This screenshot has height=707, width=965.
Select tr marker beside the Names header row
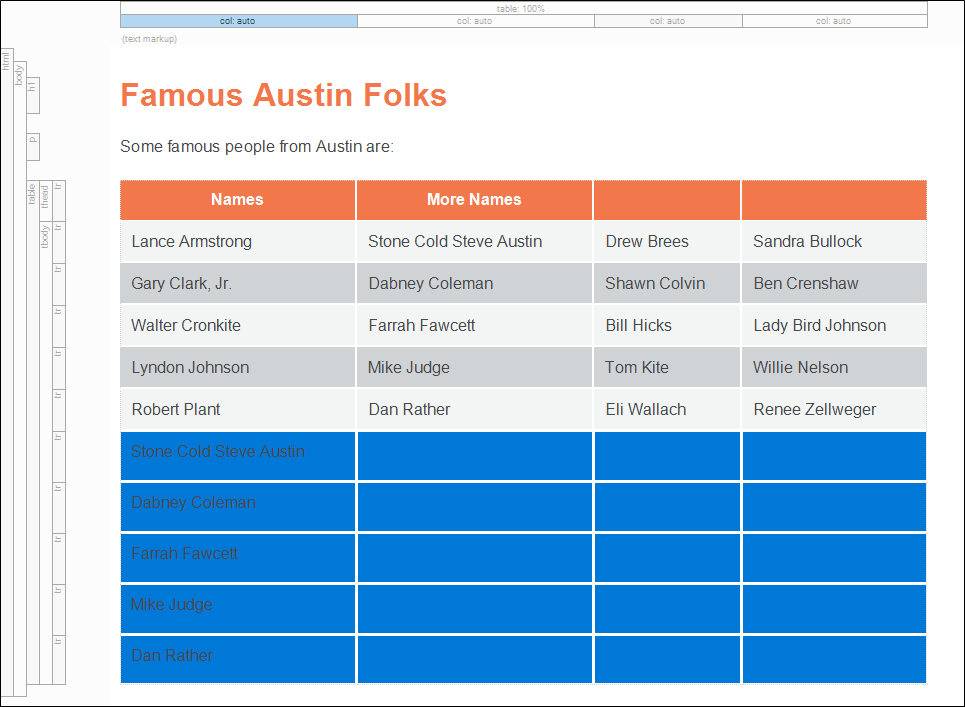59,201
